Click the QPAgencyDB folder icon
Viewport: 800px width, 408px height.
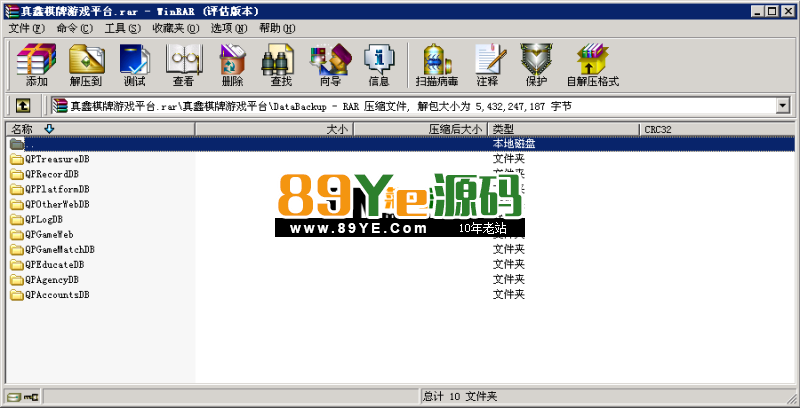click(x=17, y=279)
